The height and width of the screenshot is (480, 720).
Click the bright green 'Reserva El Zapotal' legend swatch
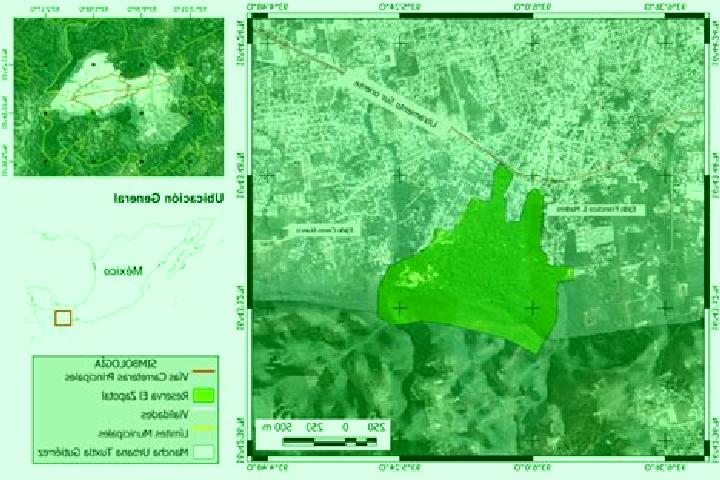tap(203, 395)
